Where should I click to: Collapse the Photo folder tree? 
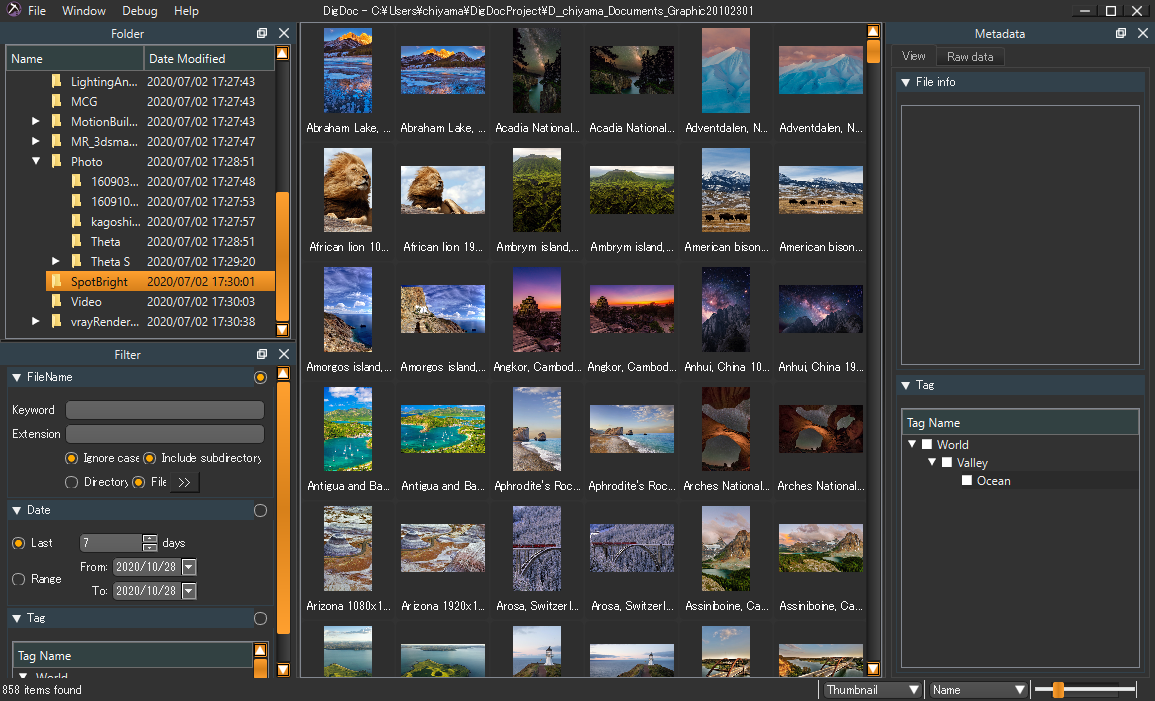coord(35,161)
